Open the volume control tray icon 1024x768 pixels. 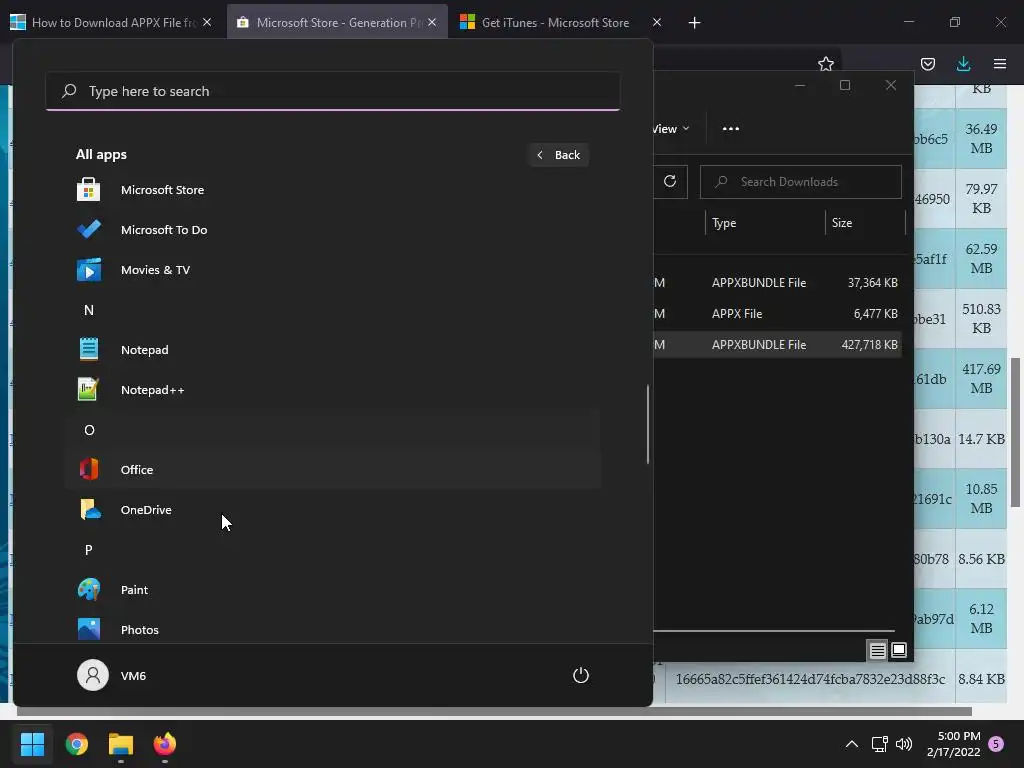(x=904, y=744)
